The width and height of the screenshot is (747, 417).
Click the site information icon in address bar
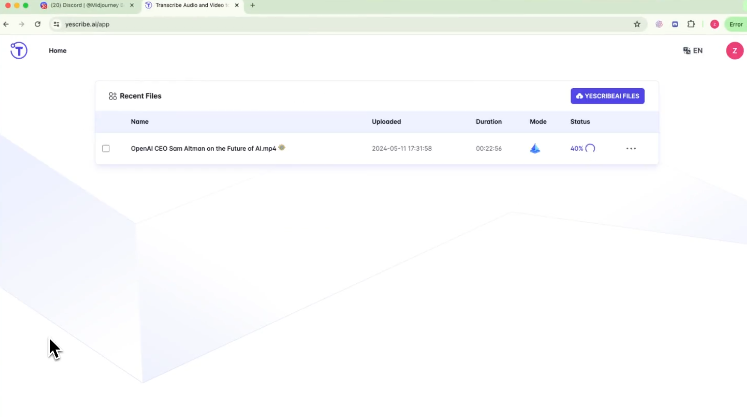point(56,24)
